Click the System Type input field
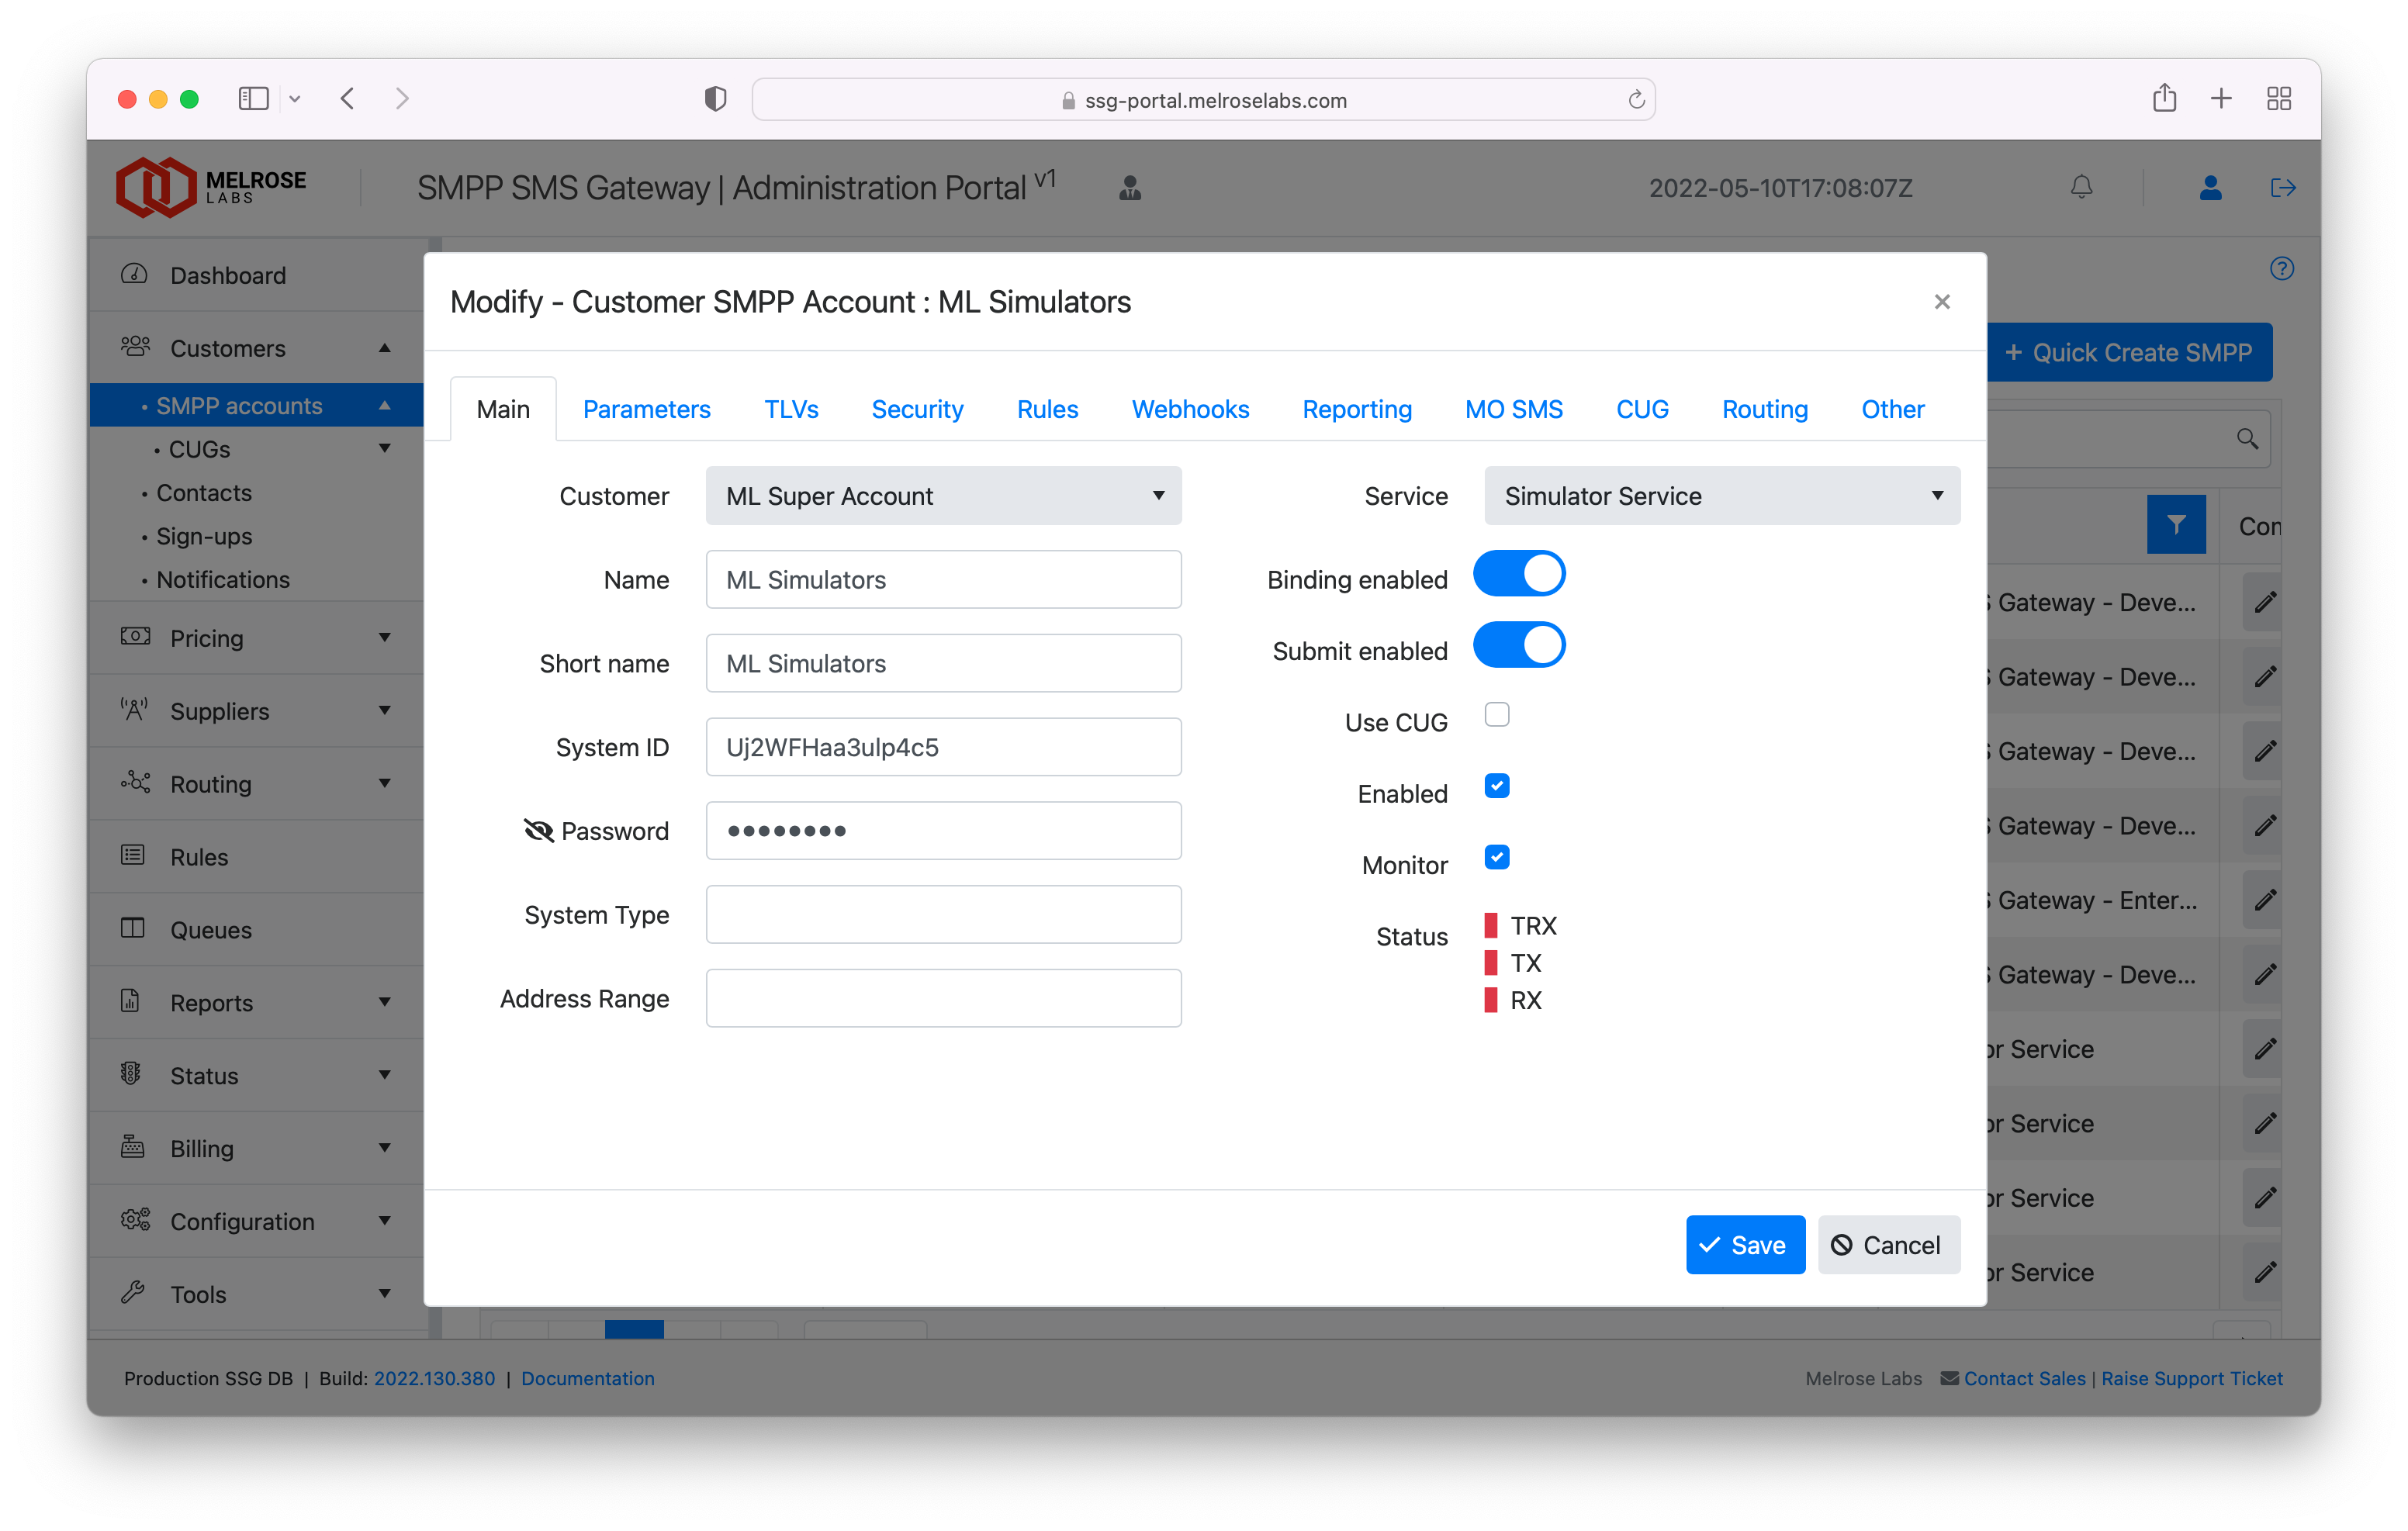Viewport: 2408px width, 1531px height. 943,914
